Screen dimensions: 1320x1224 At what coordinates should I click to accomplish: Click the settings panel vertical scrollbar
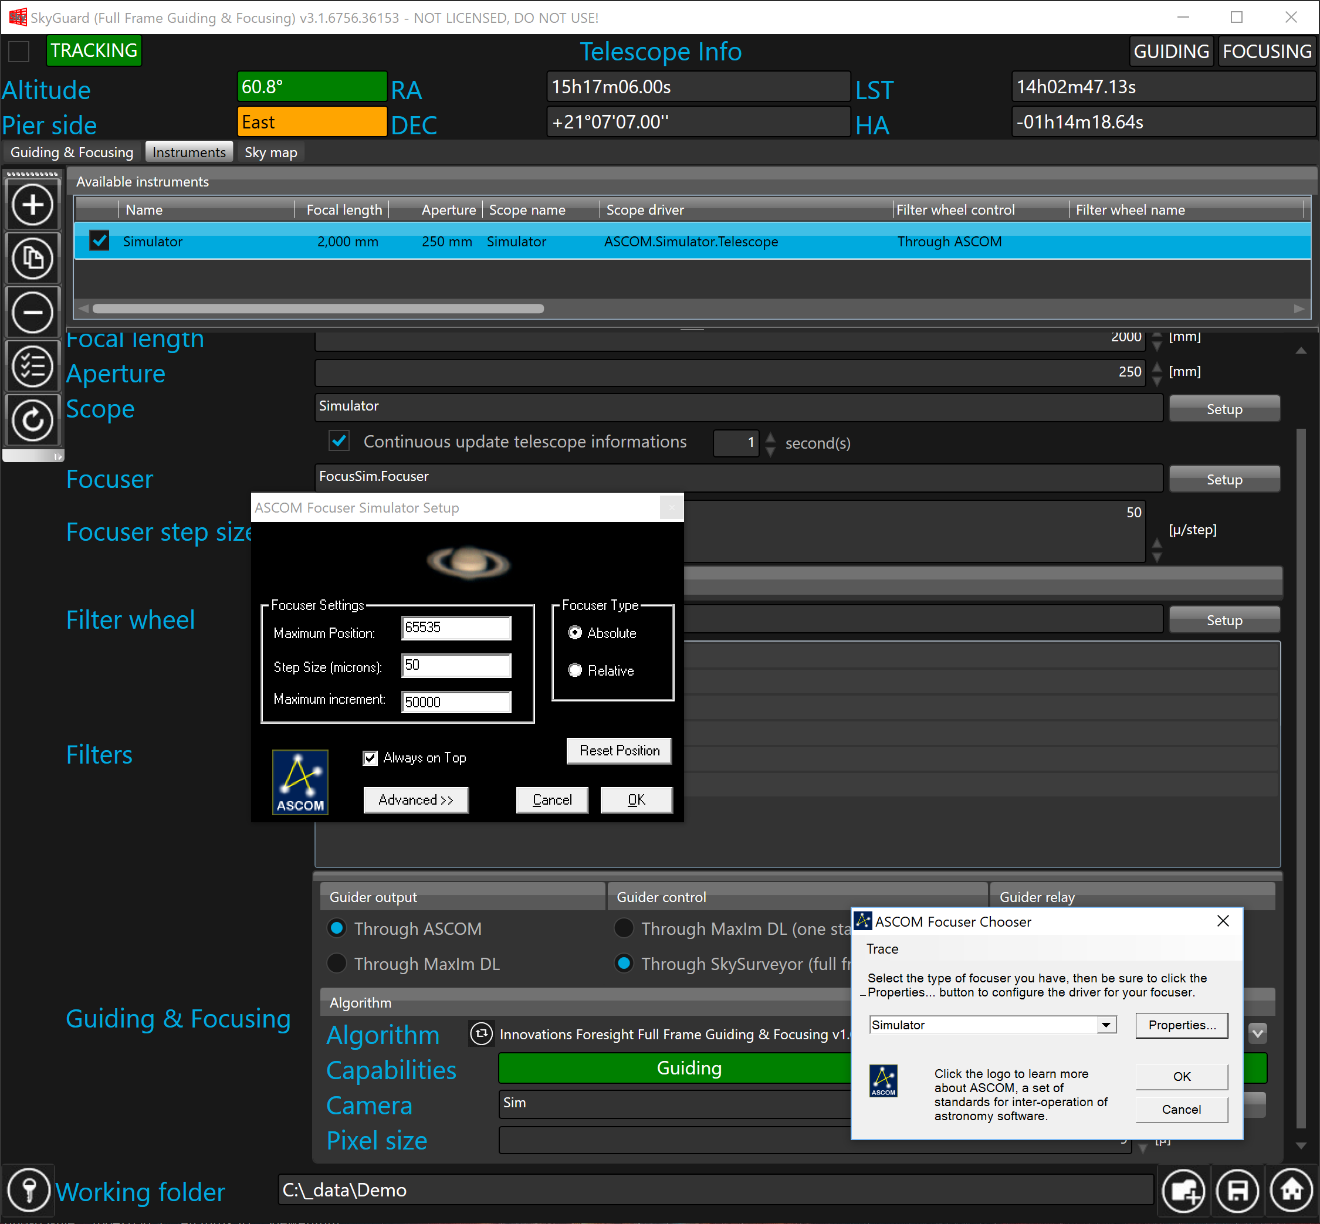1301,780
